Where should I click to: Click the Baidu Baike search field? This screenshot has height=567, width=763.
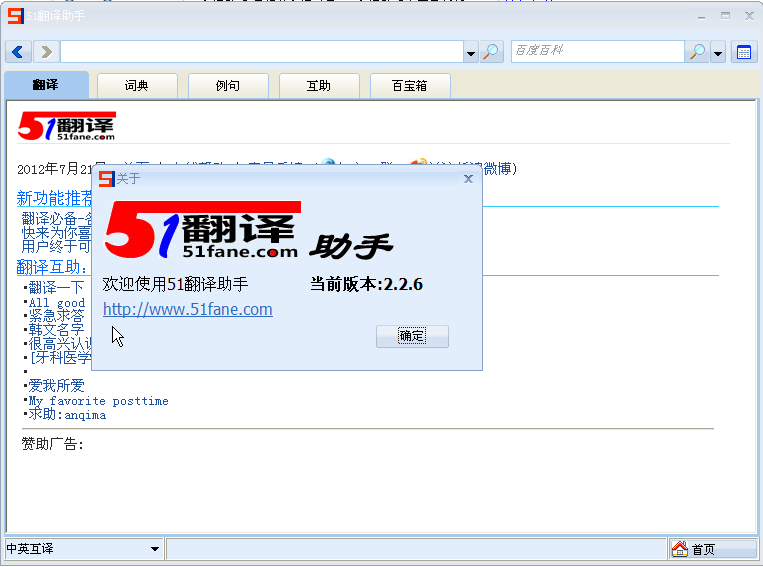tap(598, 51)
